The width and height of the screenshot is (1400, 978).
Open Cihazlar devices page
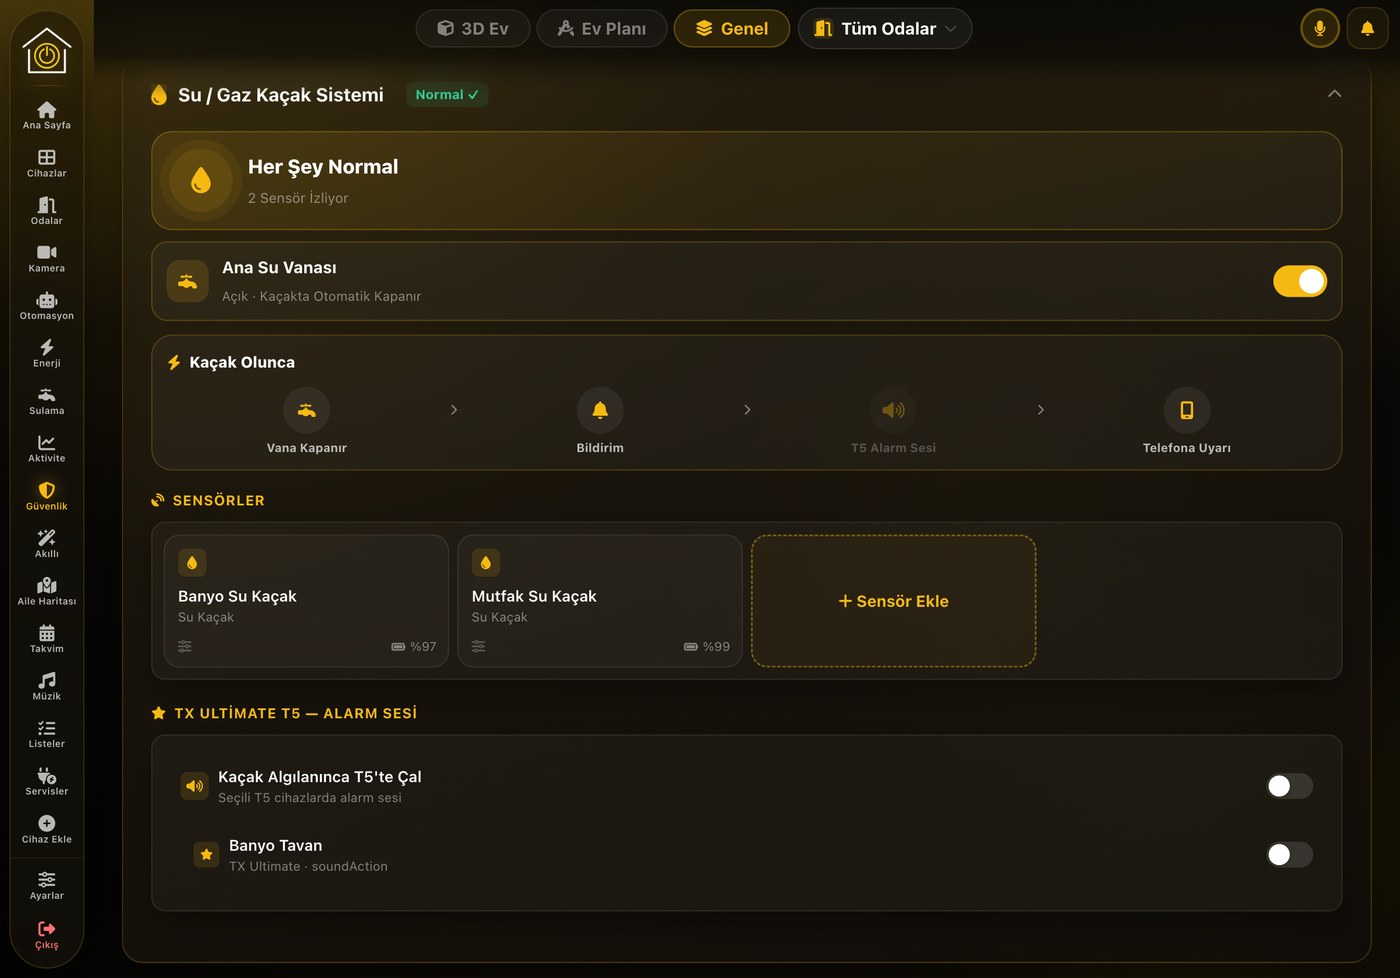46,163
